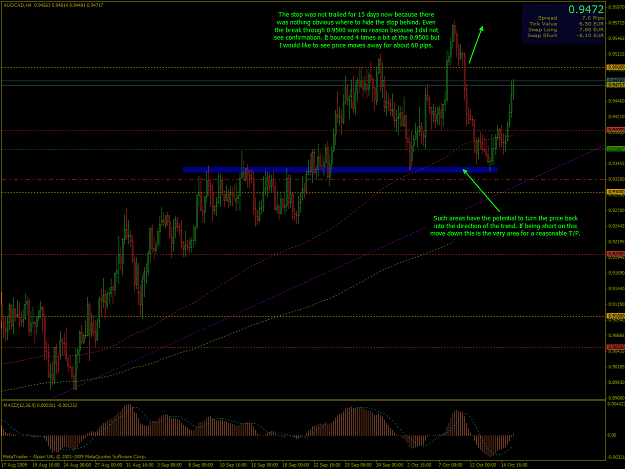
Task: Click the 30 Sep 00:00 time label
Action: tap(389, 465)
